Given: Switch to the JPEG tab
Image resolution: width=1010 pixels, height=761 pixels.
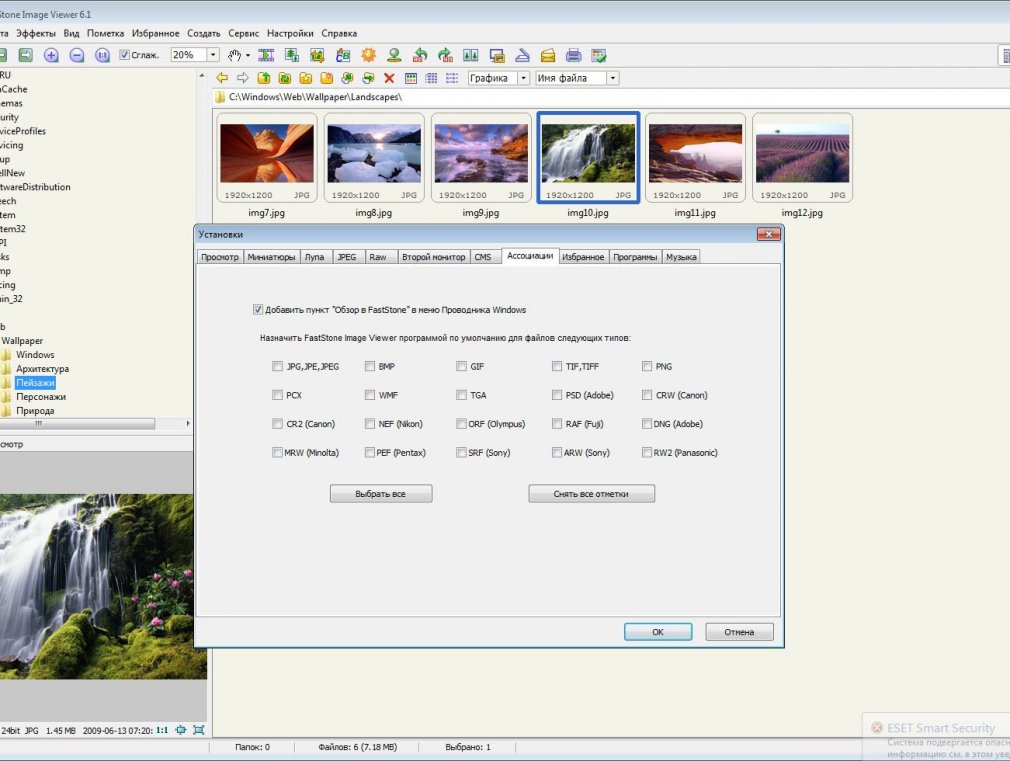Looking at the screenshot, I should pyautogui.click(x=347, y=256).
